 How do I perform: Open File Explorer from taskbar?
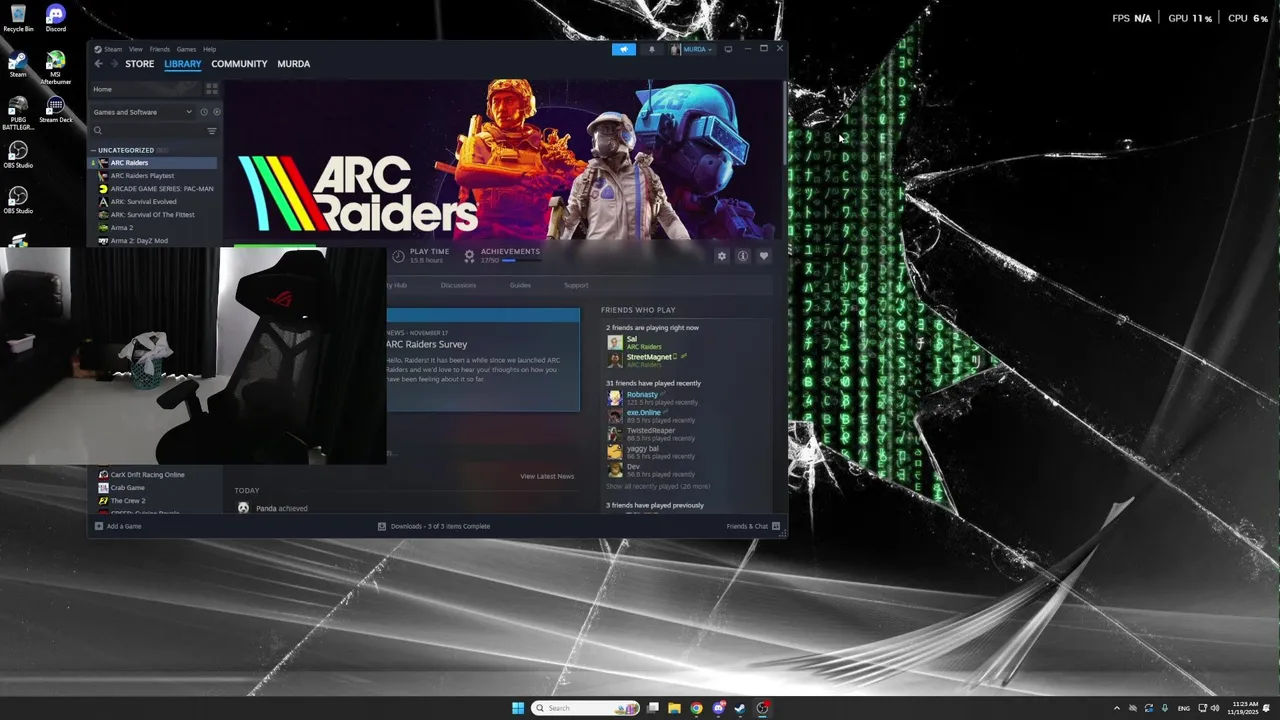[675, 708]
